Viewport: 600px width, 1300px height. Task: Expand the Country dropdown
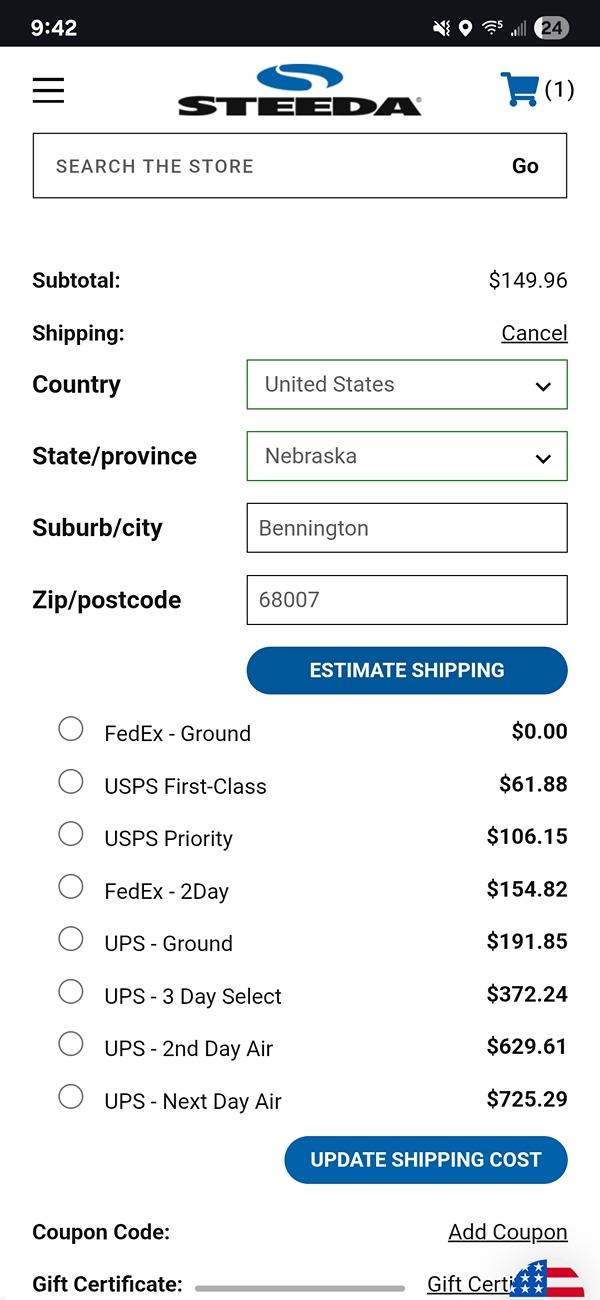(407, 384)
